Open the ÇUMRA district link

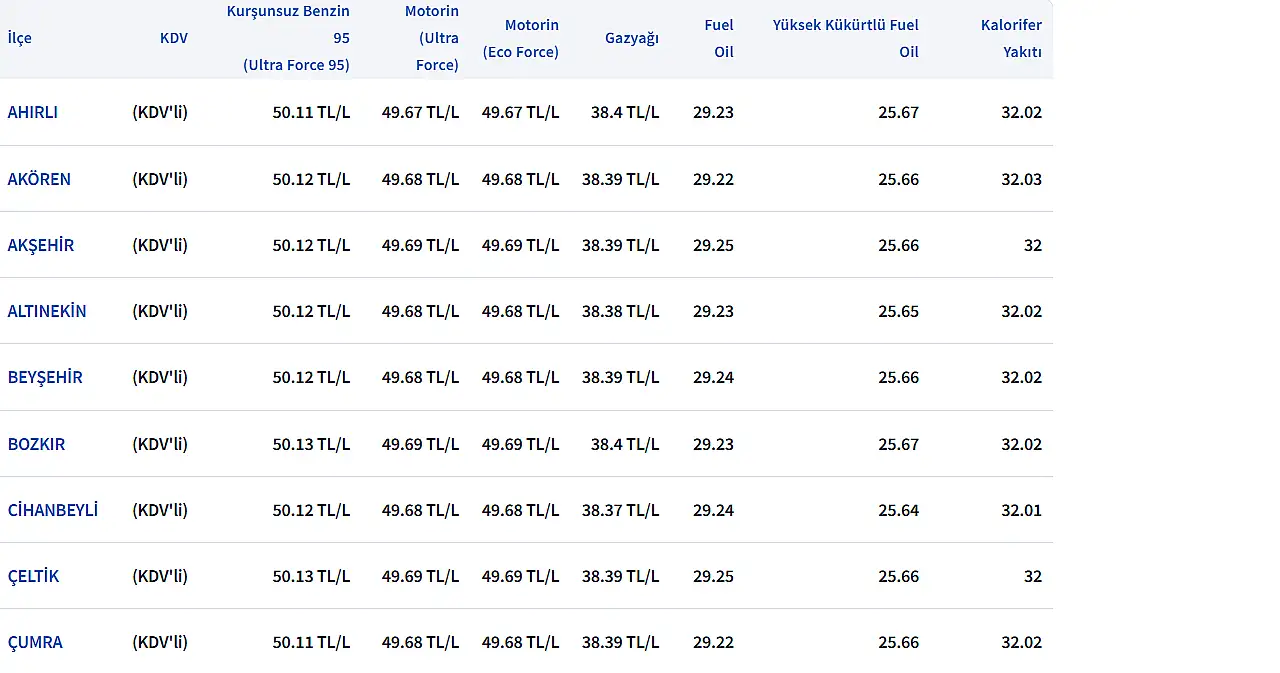point(35,642)
